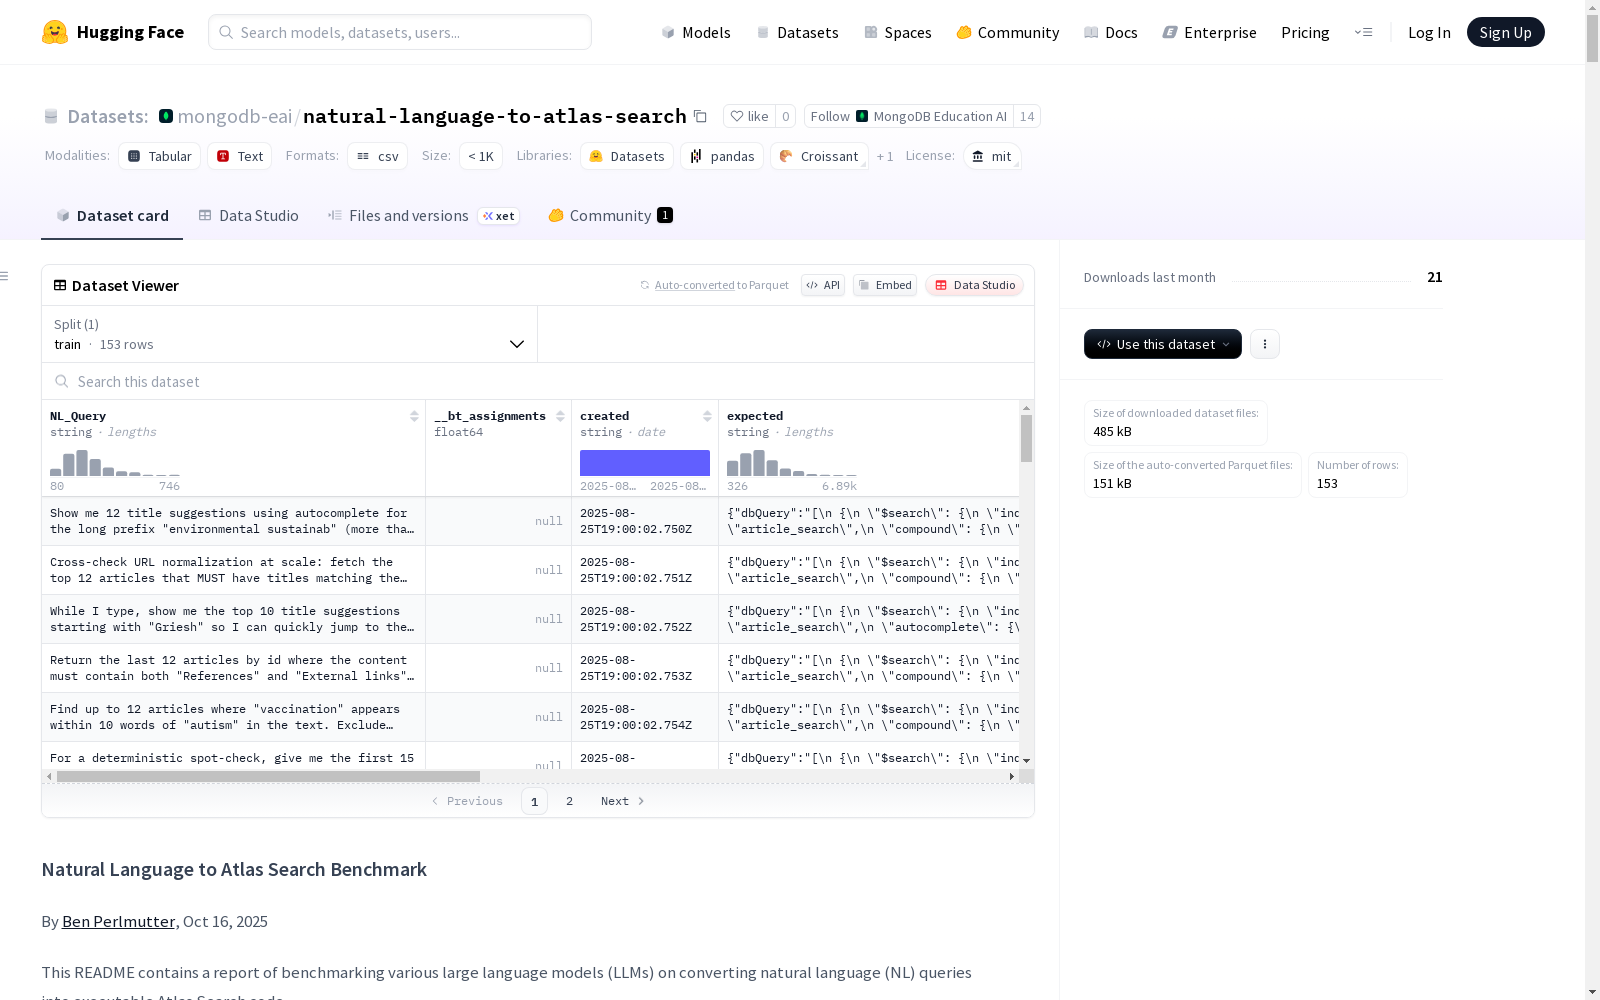This screenshot has height=1000, width=1600.
Task: Open the left sidebar table-of-contents icon
Action: [x=5, y=276]
